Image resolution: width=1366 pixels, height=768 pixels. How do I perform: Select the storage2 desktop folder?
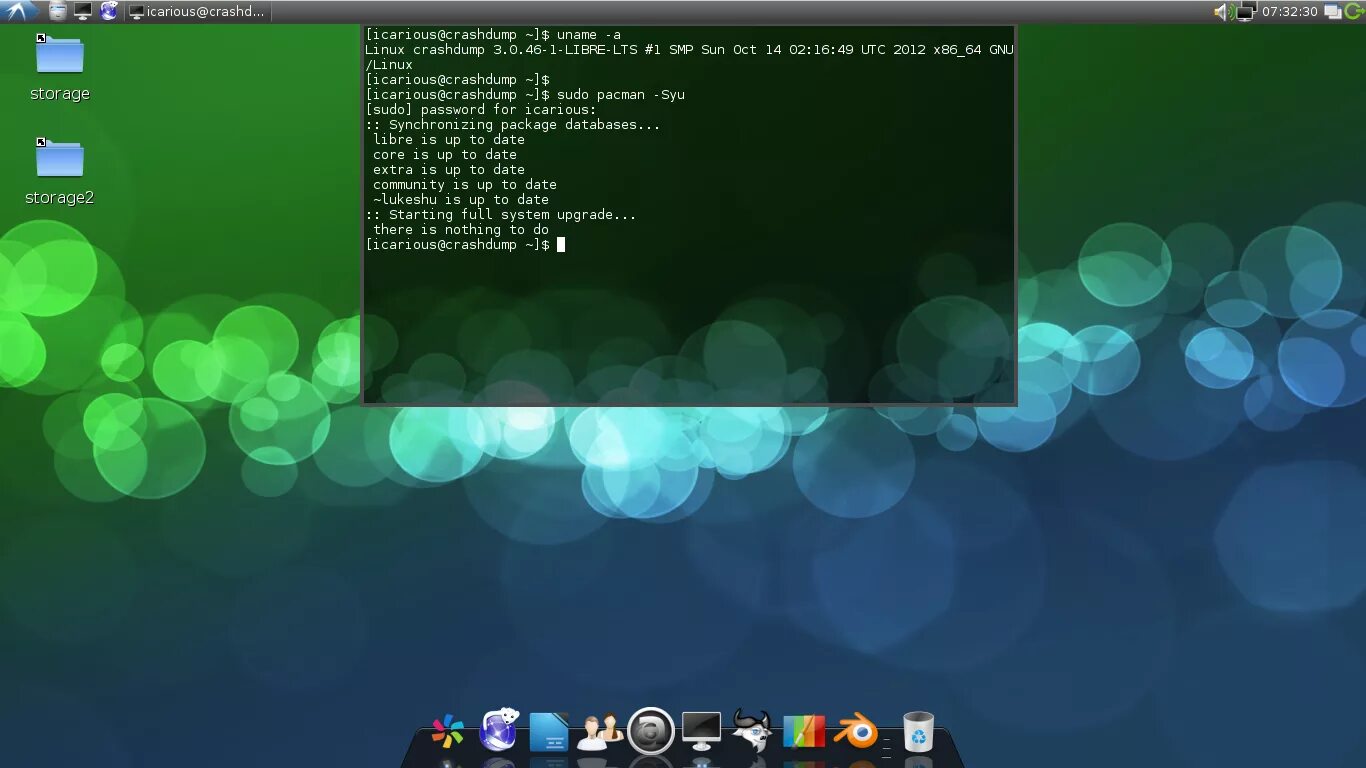60,172
